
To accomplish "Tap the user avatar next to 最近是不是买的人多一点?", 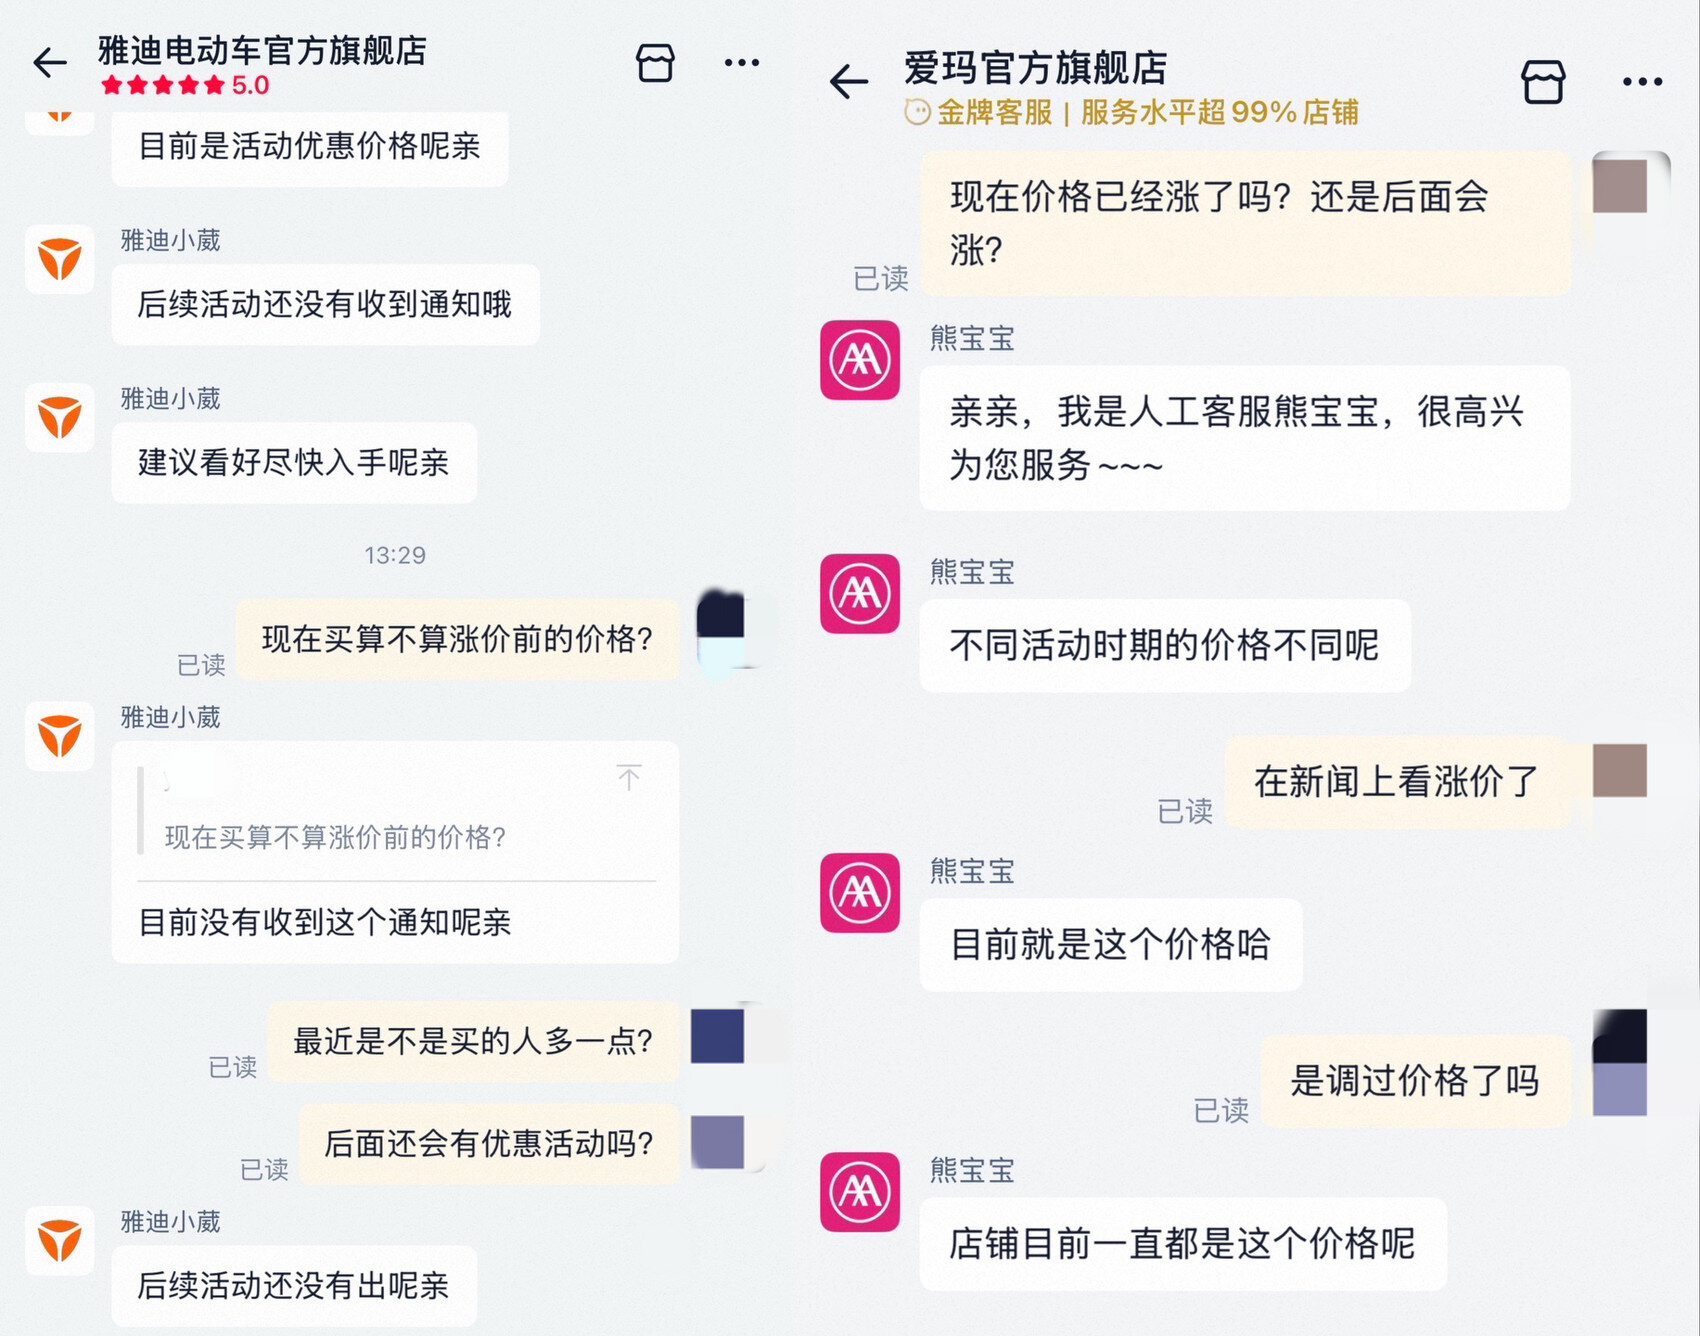I will tap(717, 1036).
